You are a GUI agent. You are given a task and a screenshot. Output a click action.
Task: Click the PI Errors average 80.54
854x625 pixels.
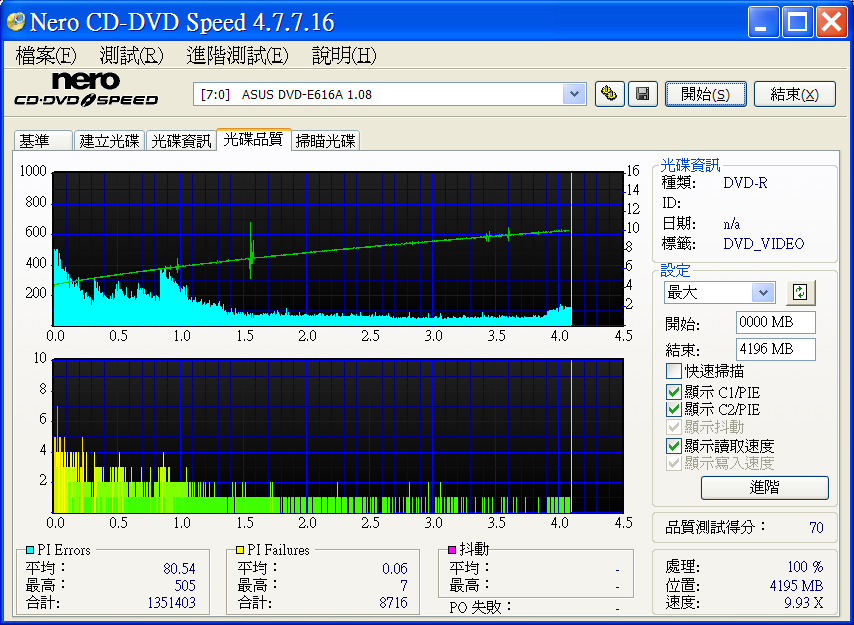click(x=179, y=568)
